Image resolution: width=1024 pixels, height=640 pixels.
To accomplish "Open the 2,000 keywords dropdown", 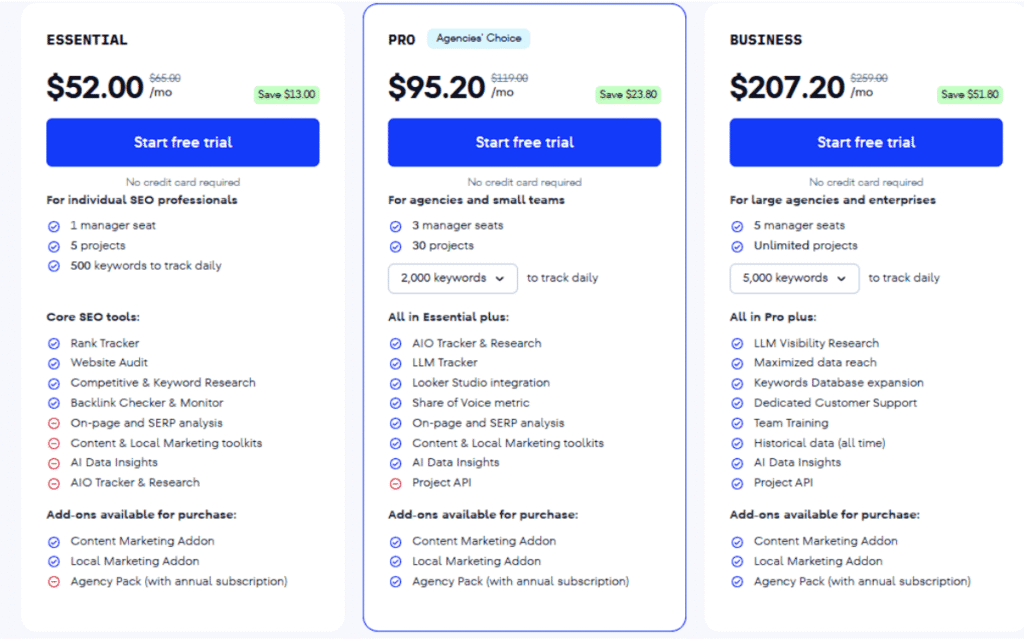I will (x=453, y=278).
